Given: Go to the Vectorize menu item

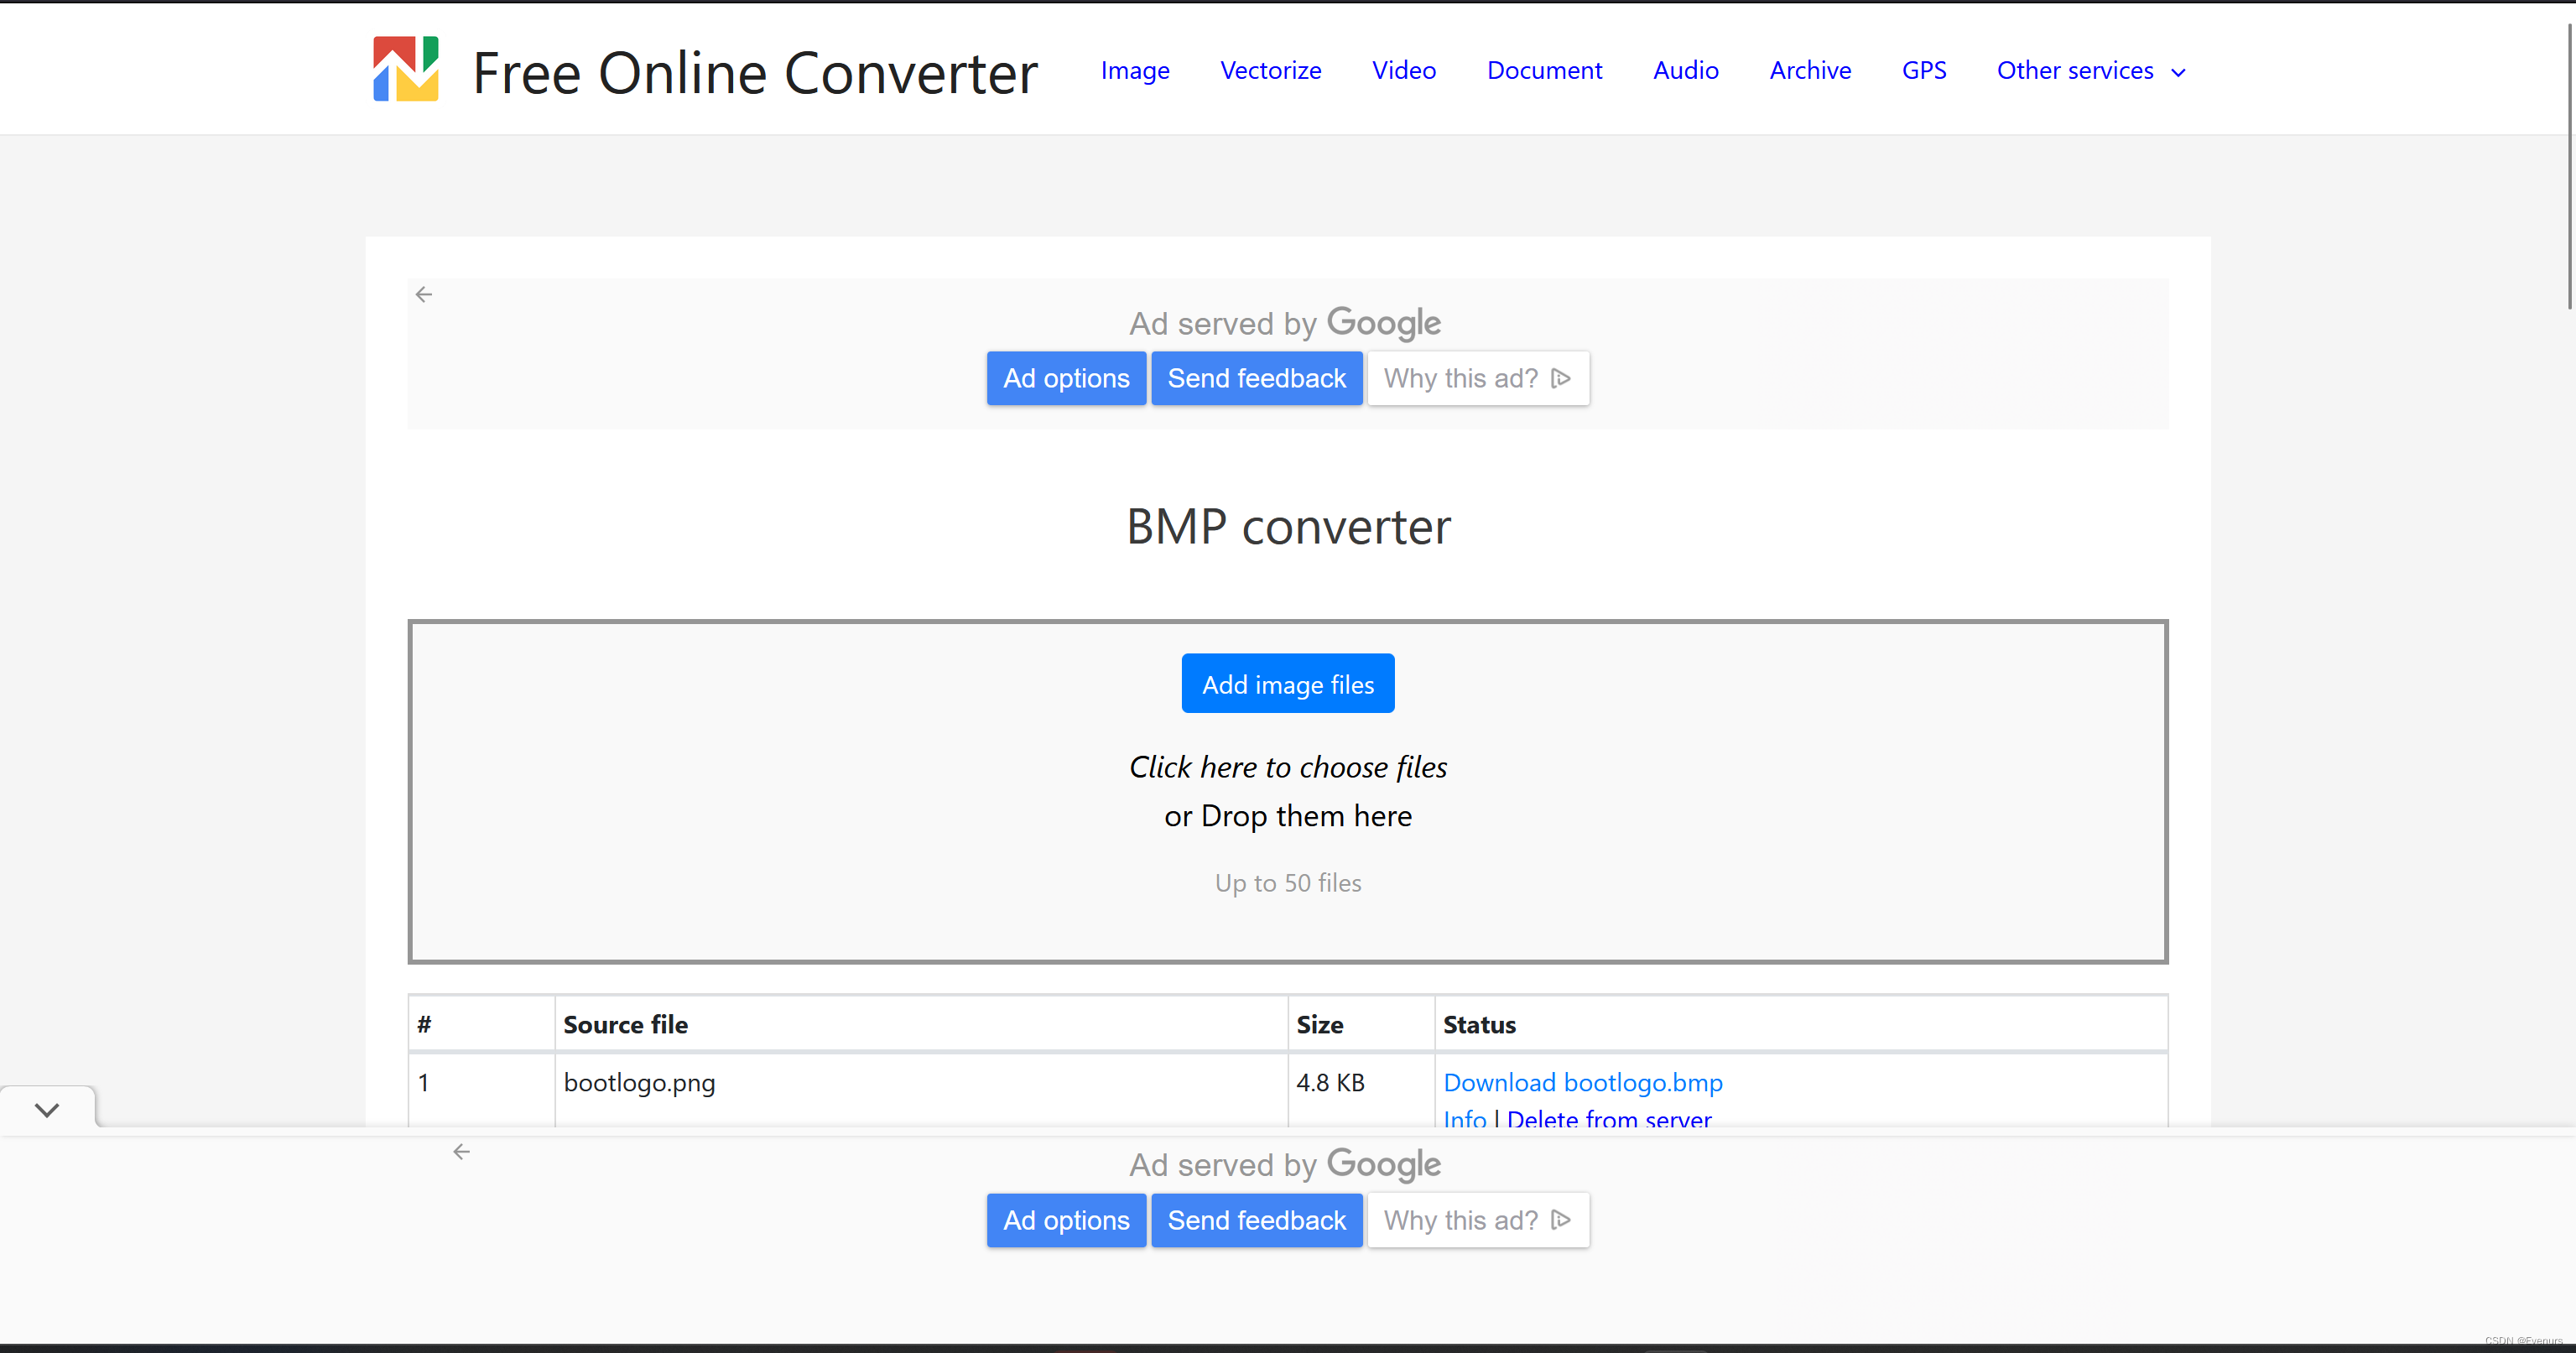Looking at the screenshot, I should [x=1270, y=71].
